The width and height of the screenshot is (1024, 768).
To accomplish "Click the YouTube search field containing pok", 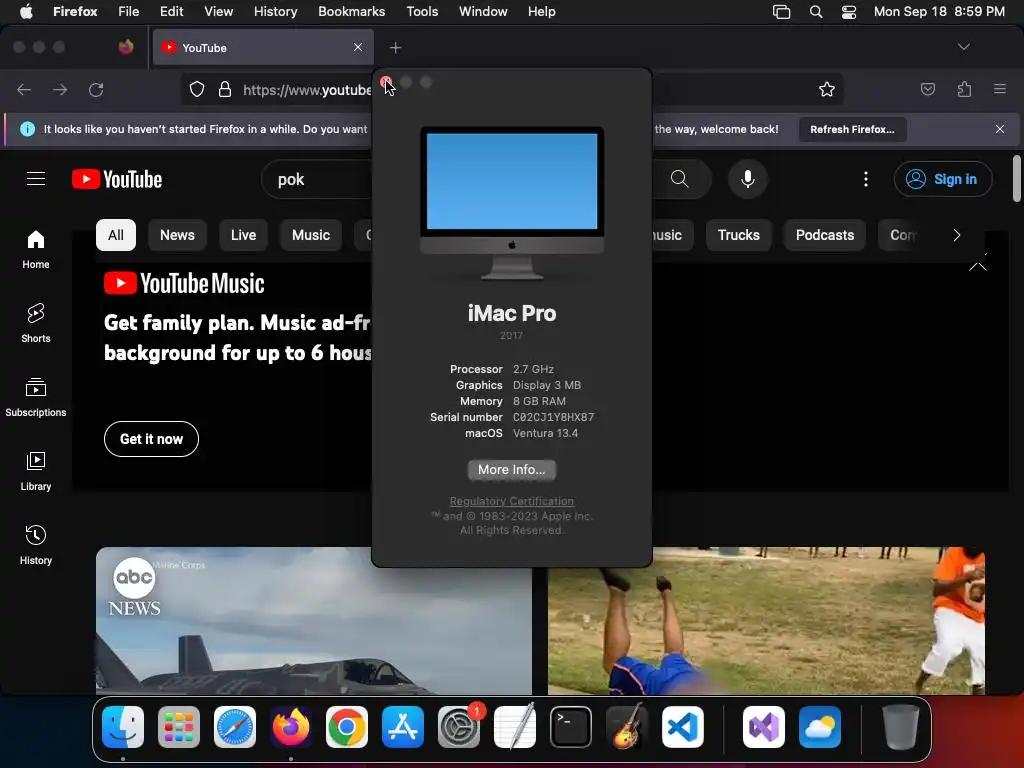I will [317, 179].
